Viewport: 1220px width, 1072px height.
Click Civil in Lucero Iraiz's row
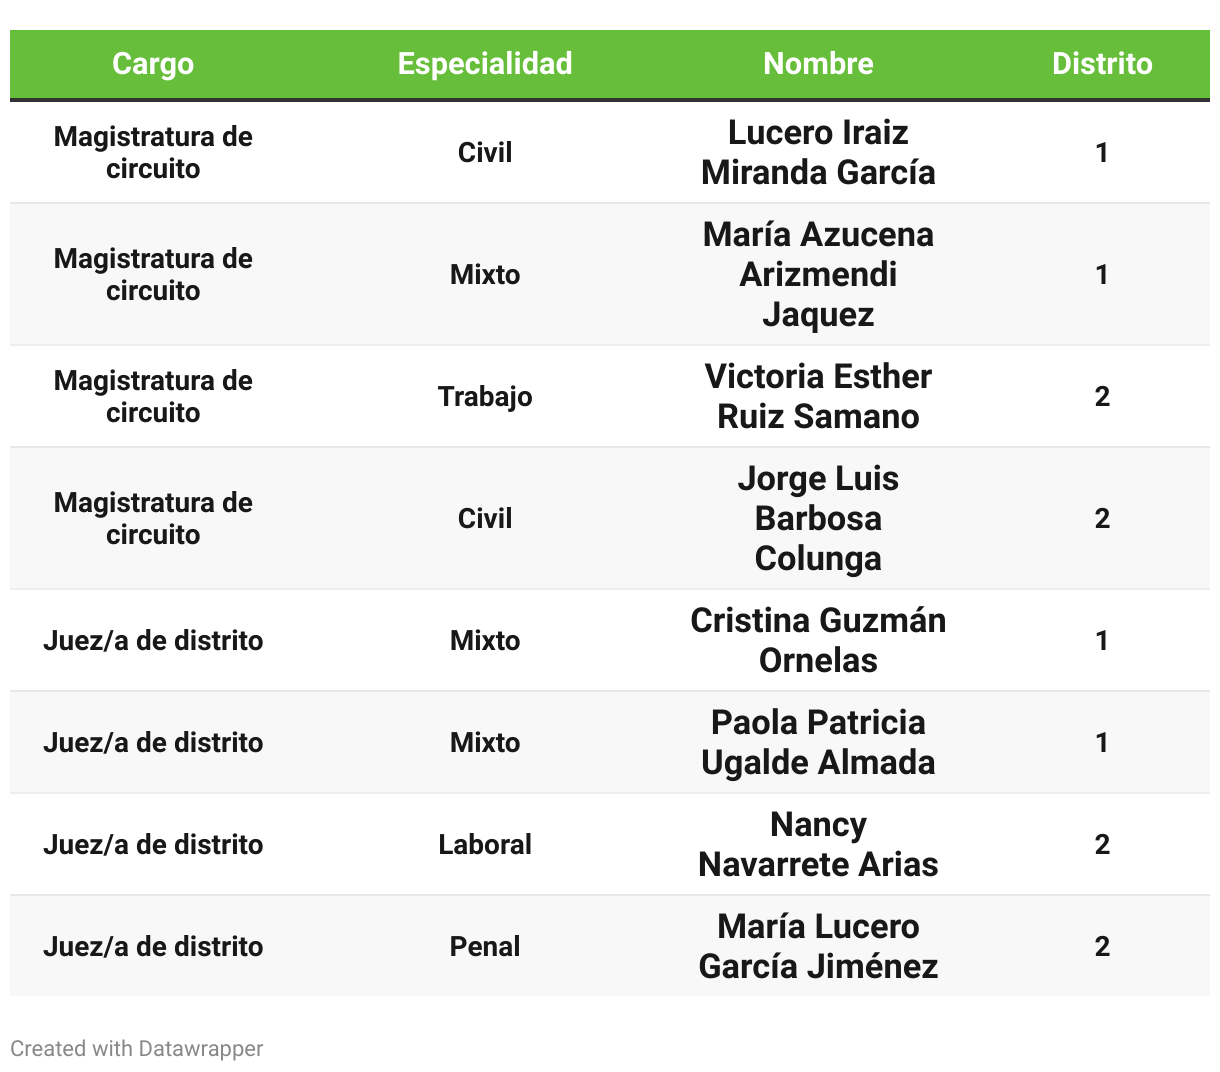tap(485, 153)
